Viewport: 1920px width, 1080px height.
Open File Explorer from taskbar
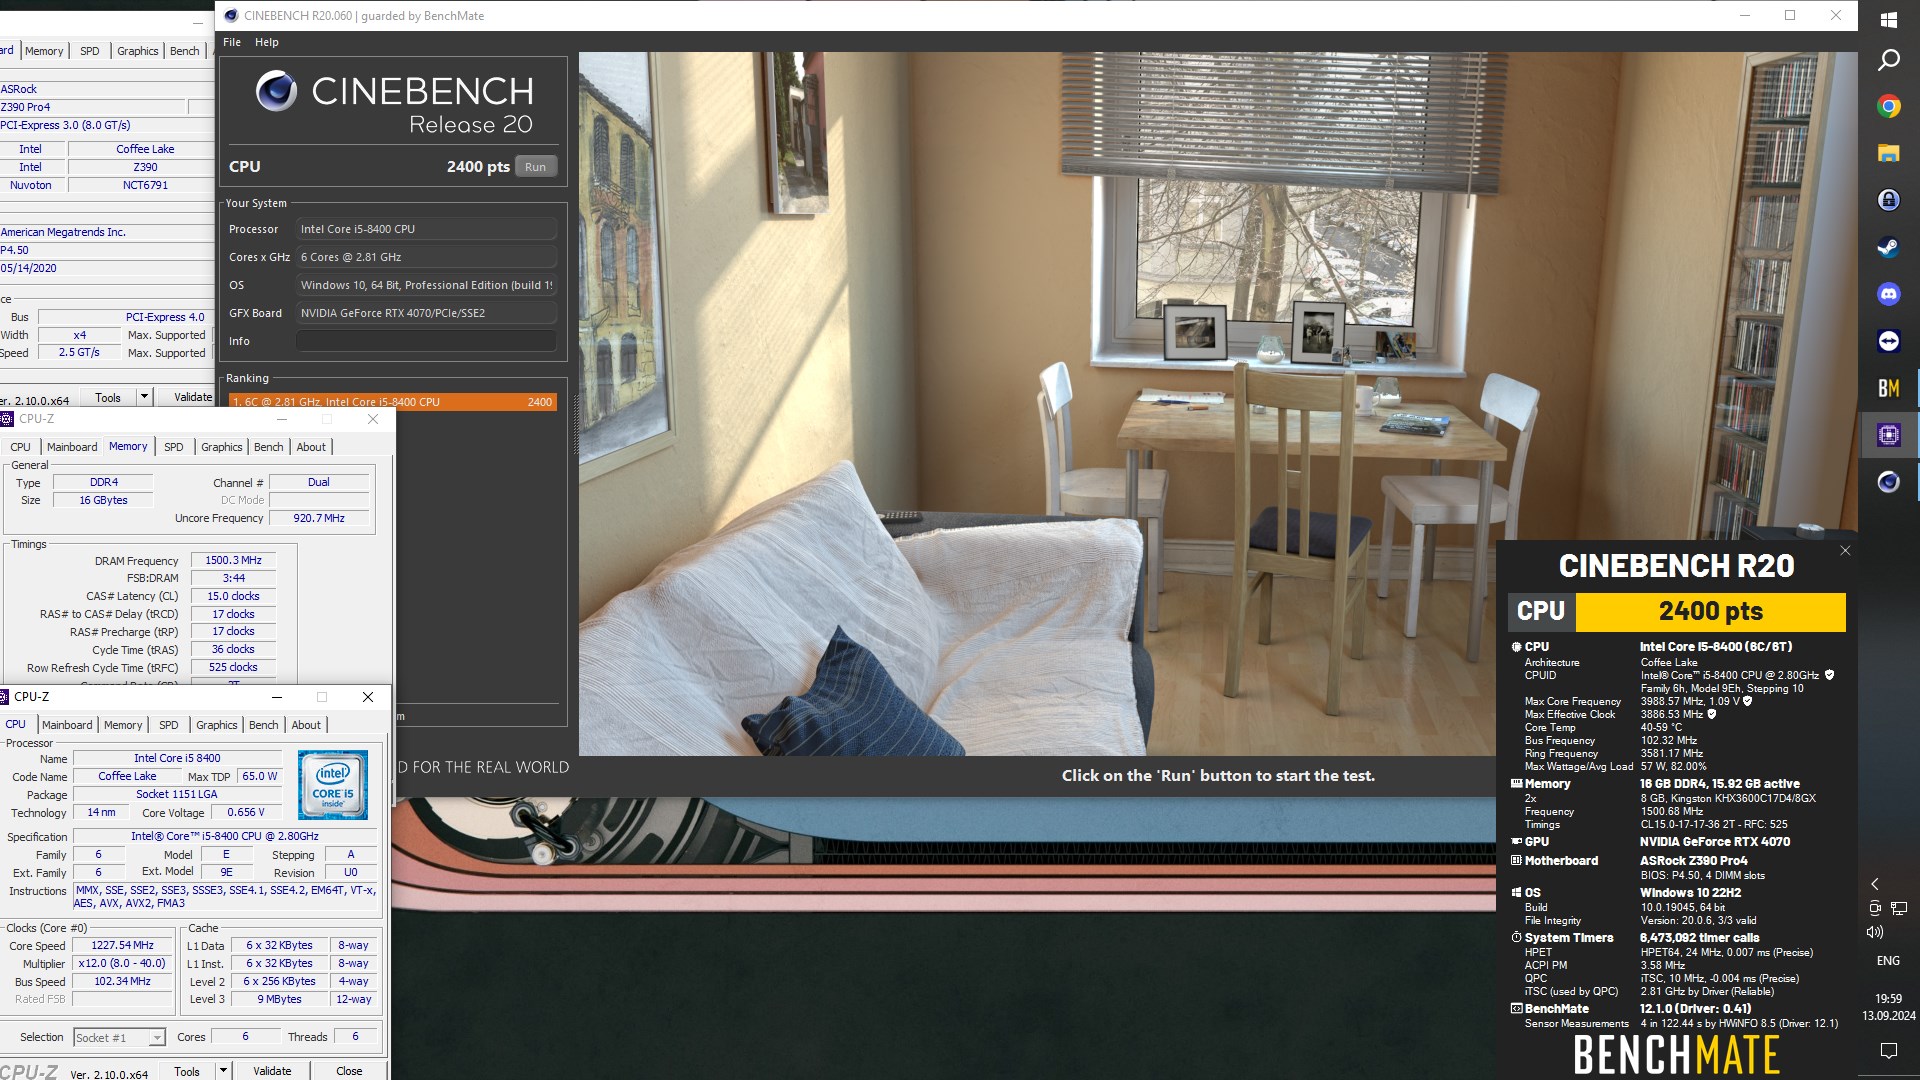pyautogui.click(x=1888, y=153)
